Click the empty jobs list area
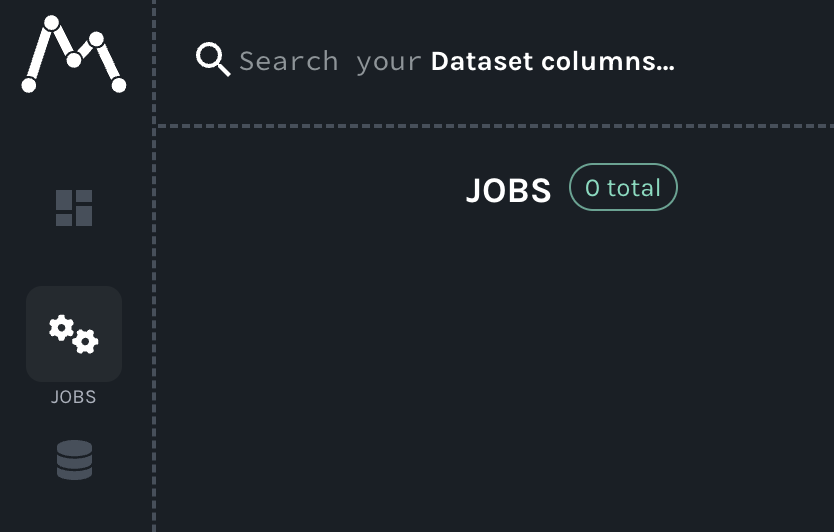Image resolution: width=834 pixels, height=532 pixels. point(495,380)
